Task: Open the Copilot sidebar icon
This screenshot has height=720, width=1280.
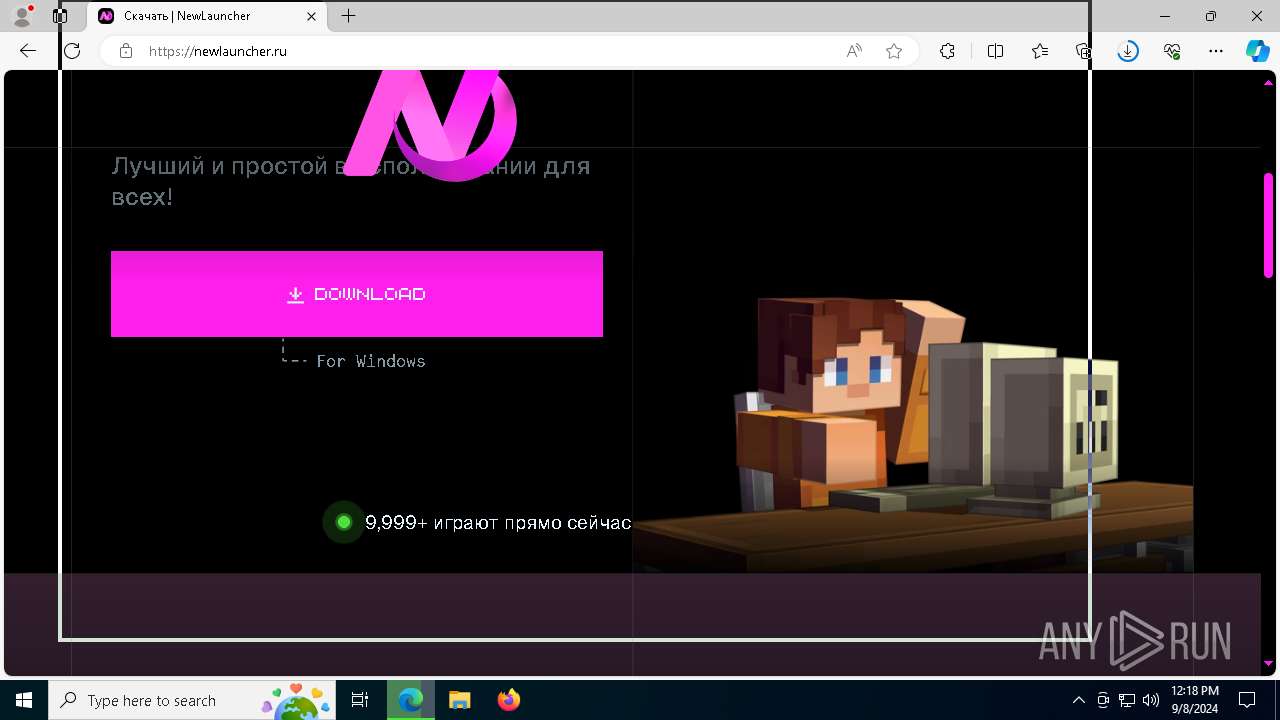Action: tap(1257, 51)
